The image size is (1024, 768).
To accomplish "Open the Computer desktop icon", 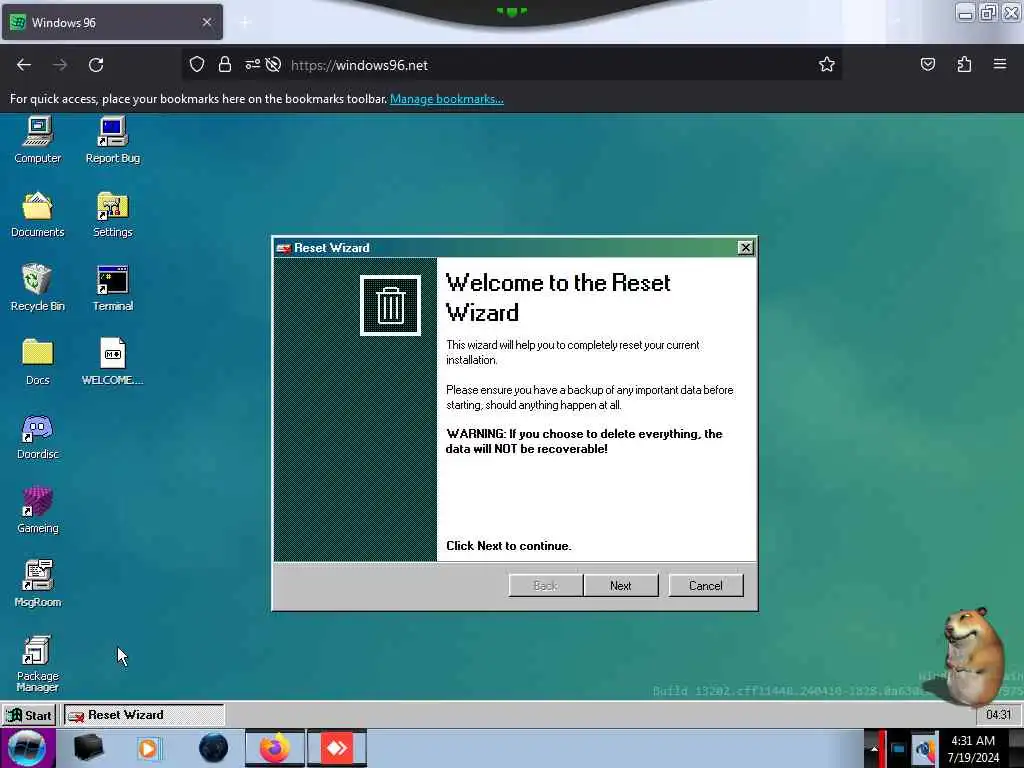I will pos(38,140).
